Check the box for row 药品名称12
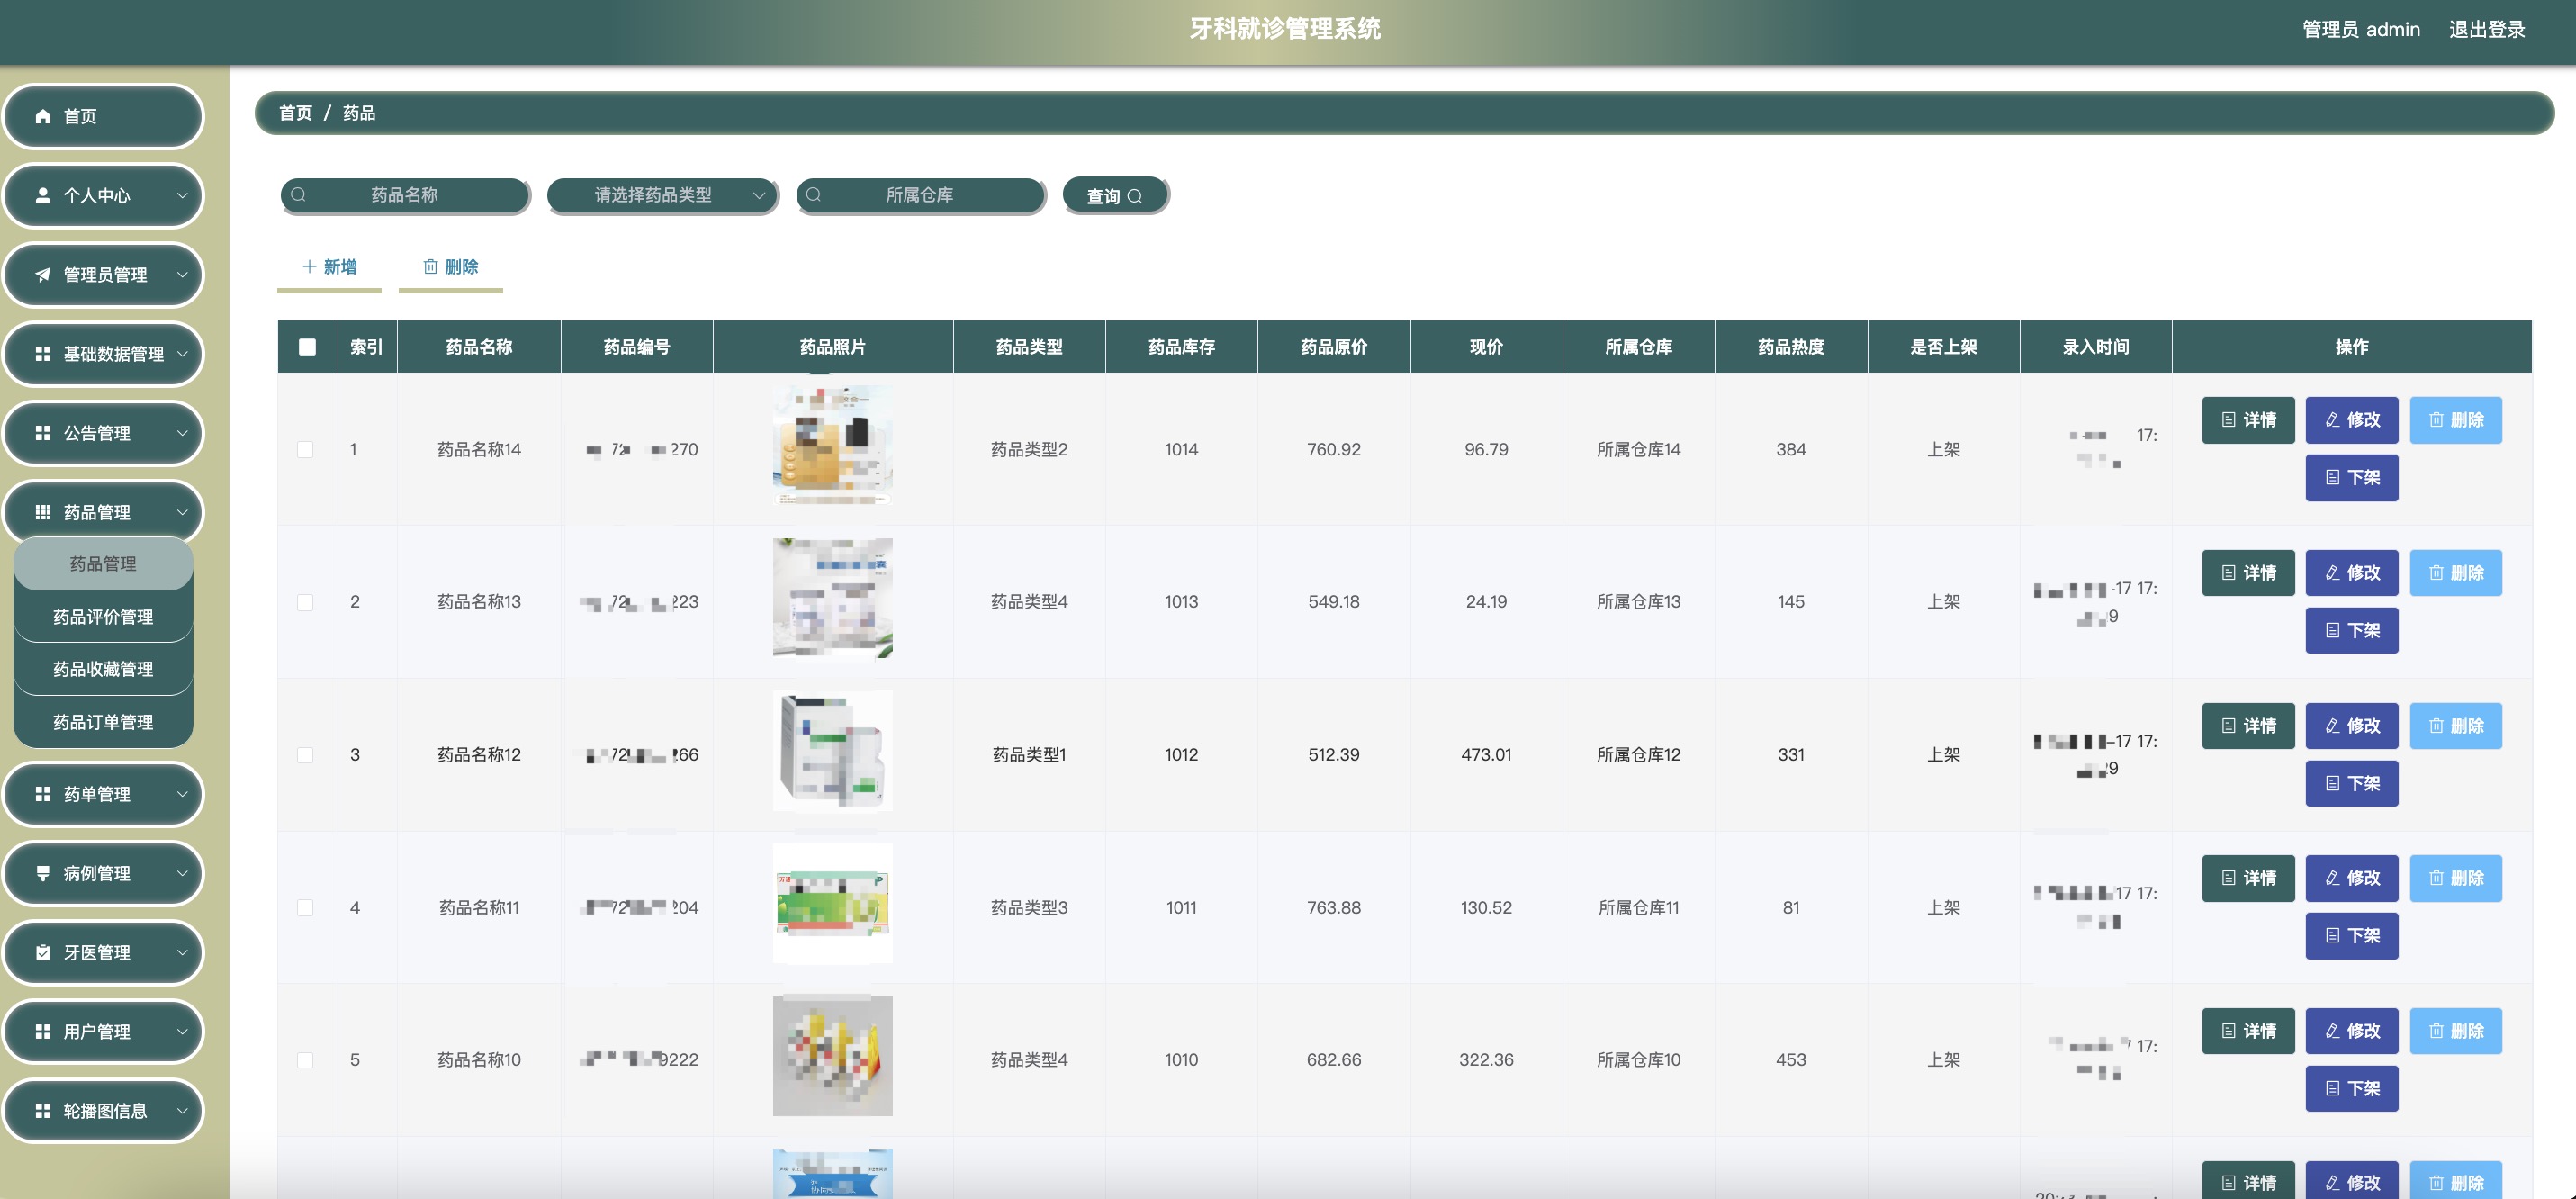The height and width of the screenshot is (1199, 2576). coord(305,755)
